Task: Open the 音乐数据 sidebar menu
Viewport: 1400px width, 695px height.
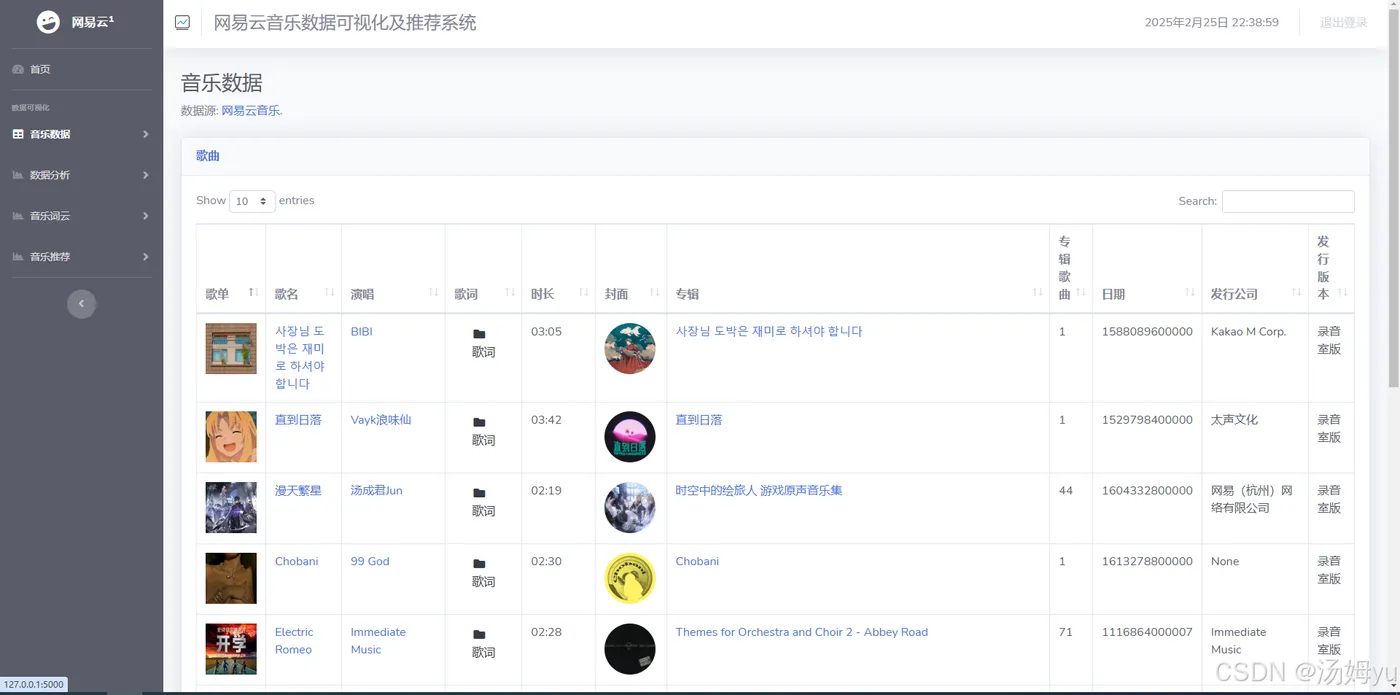Action: tap(81, 134)
